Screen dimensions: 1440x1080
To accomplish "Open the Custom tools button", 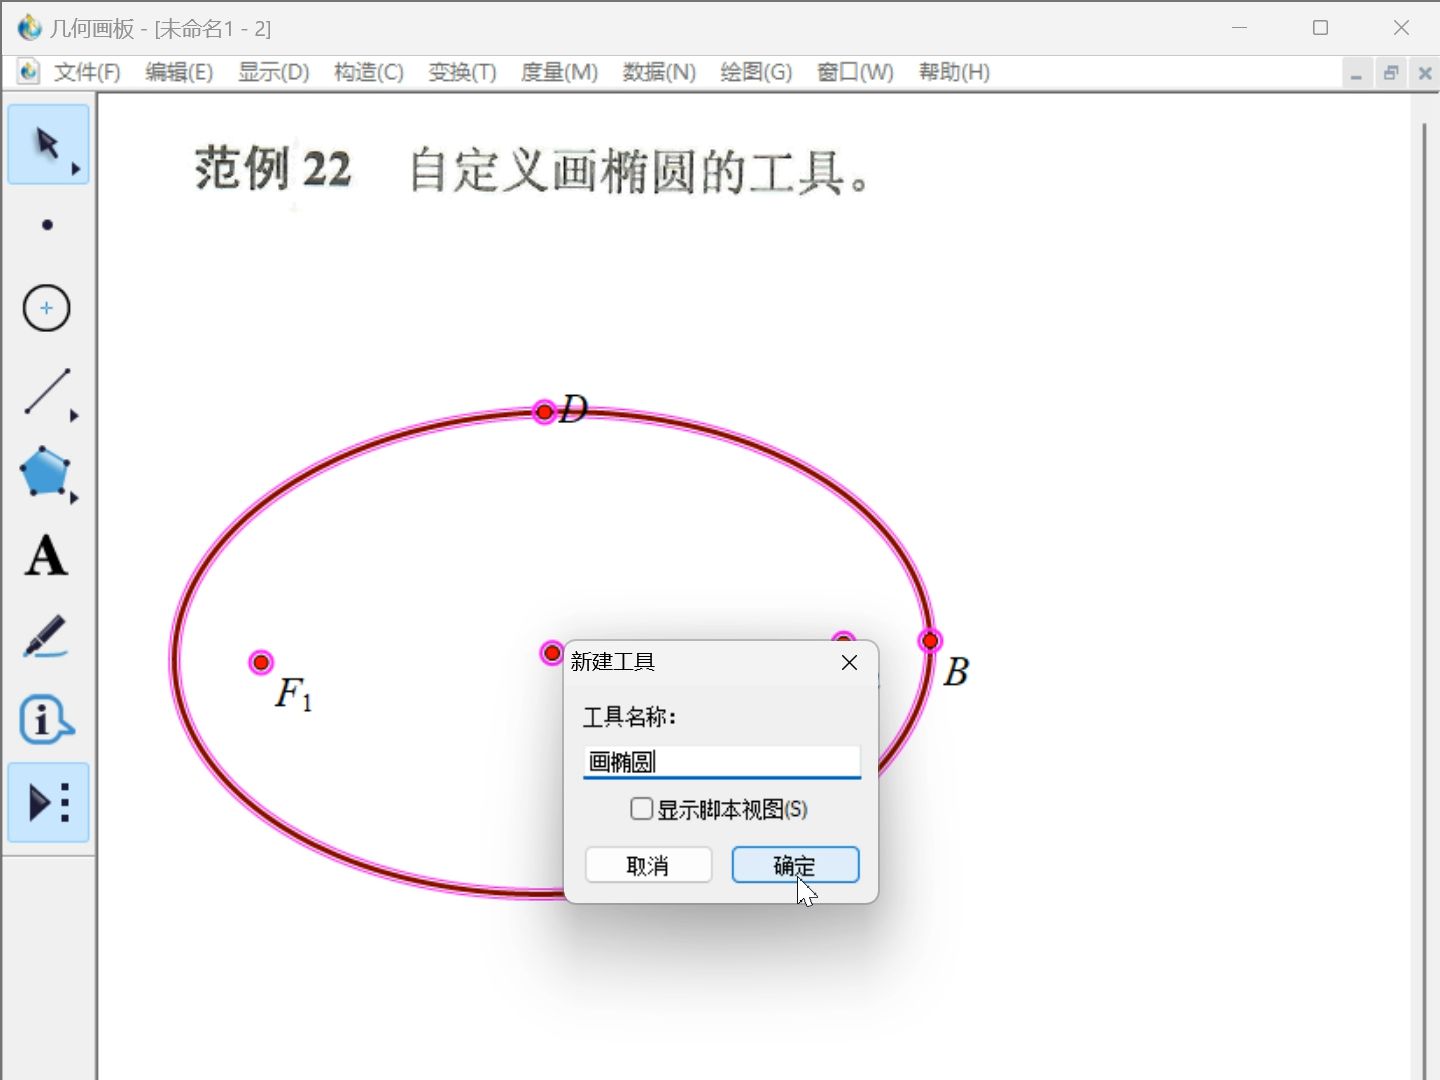I will 48,803.
